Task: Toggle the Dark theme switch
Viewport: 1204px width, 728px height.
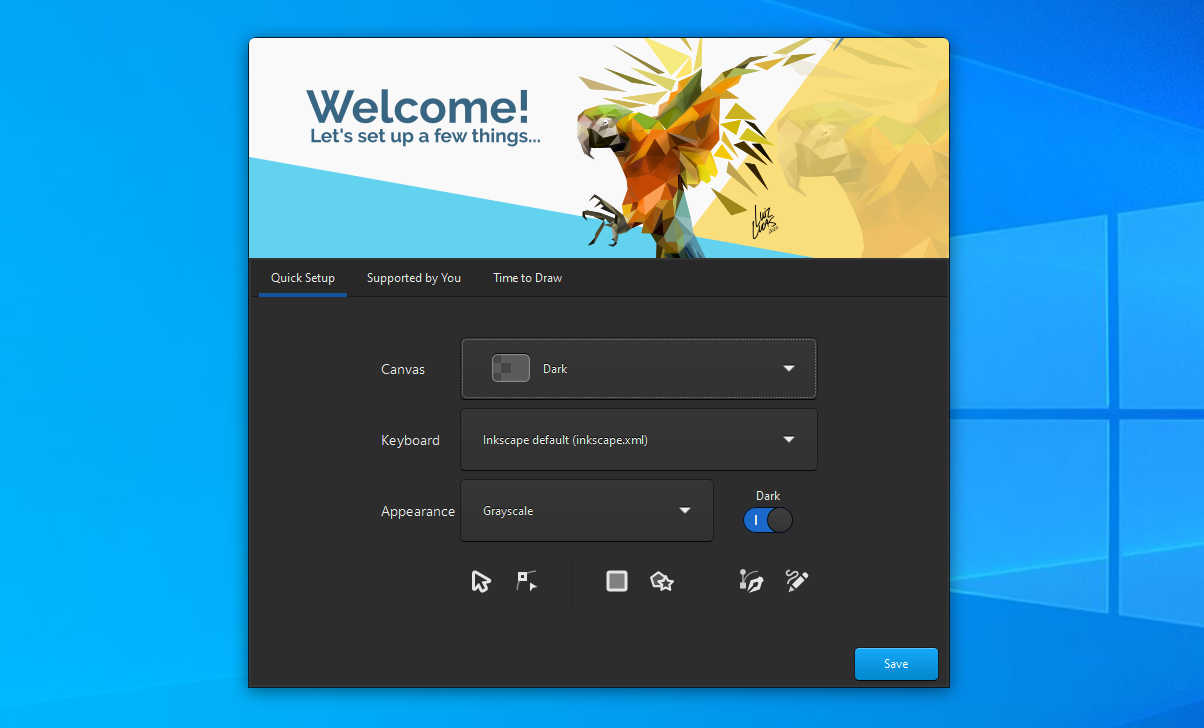Action: pyautogui.click(x=768, y=520)
